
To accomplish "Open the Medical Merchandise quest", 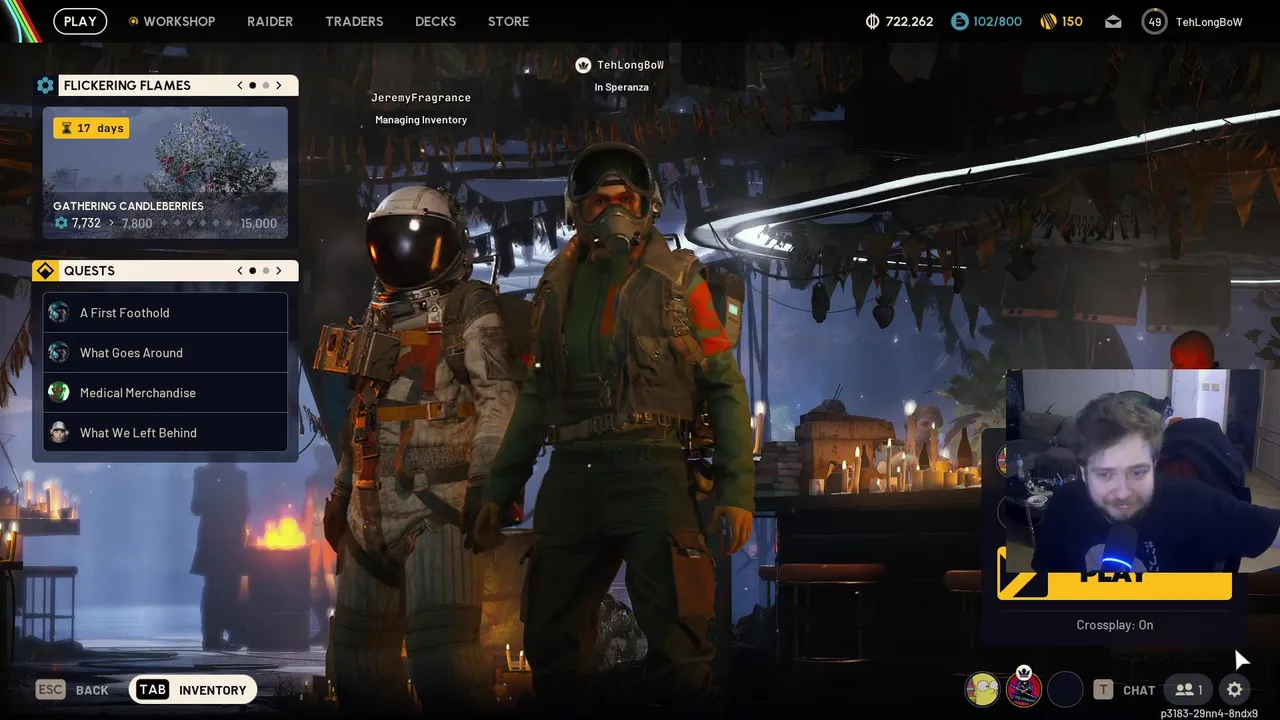I will pyautogui.click(x=165, y=393).
